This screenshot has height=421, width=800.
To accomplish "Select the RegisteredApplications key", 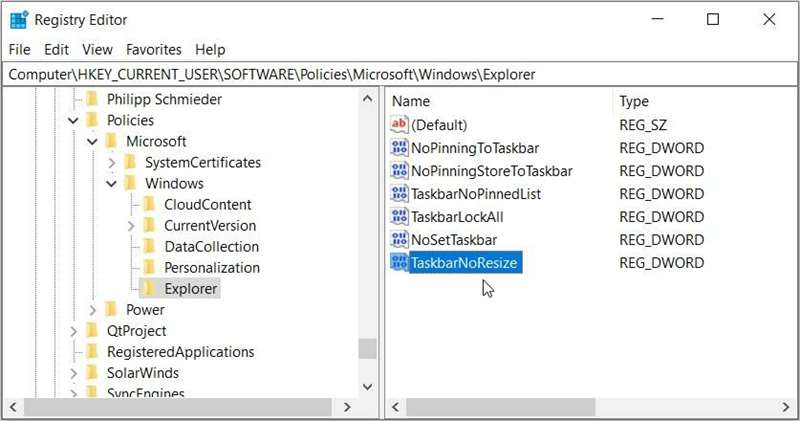I will point(180,352).
